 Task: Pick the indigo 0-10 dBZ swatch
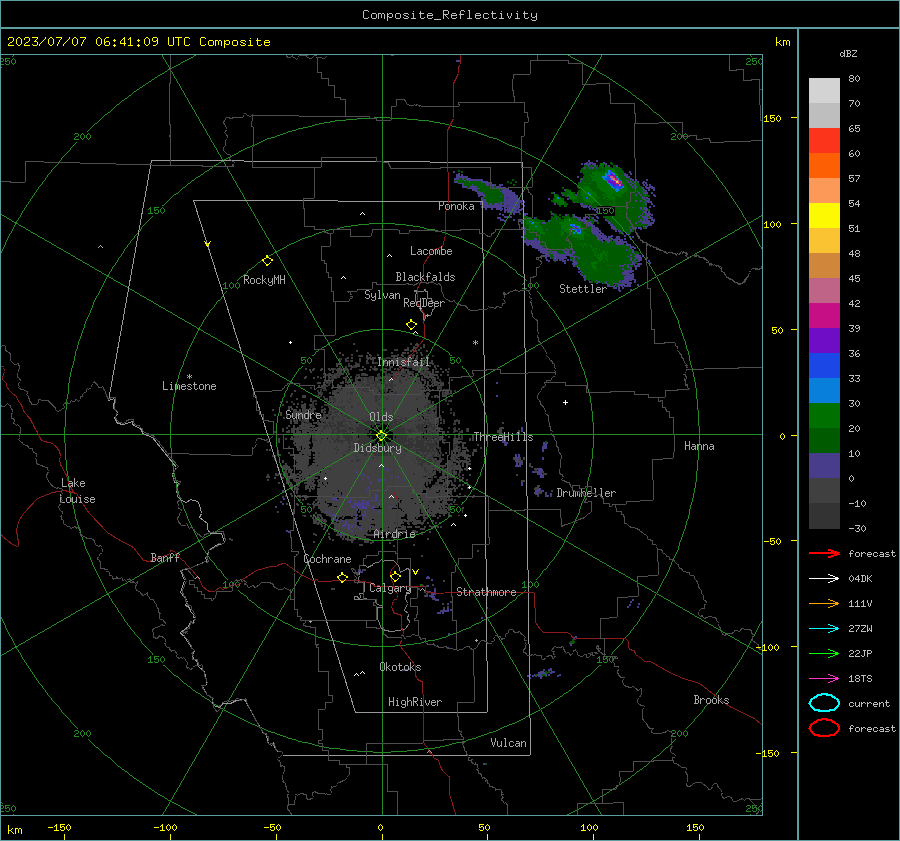(x=824, y=465)
